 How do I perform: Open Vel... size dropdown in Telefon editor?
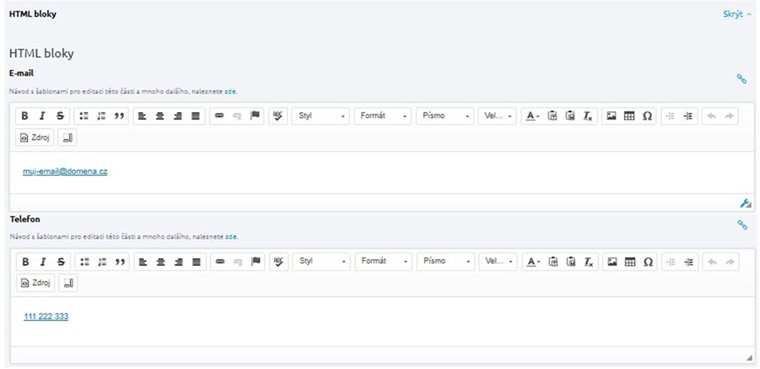click(x=498, y=261)
